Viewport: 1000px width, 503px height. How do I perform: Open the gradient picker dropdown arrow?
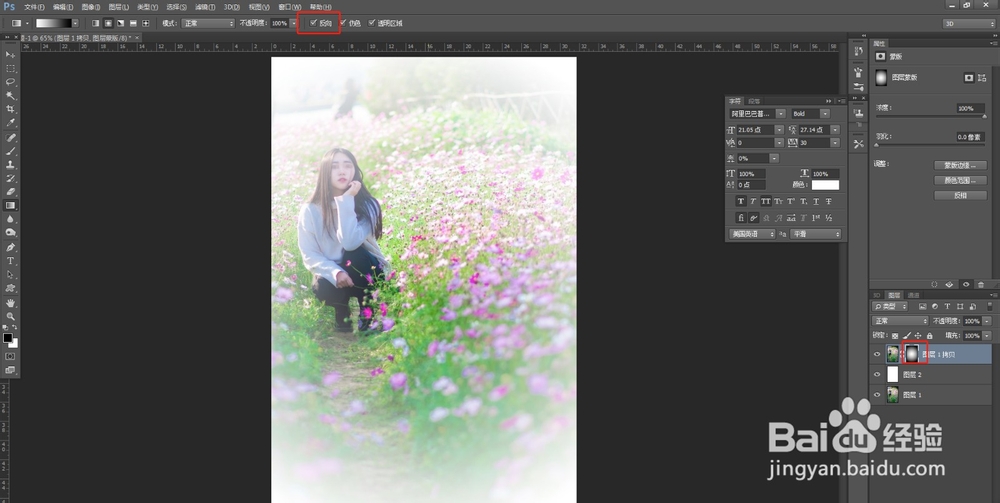(75, 23)
